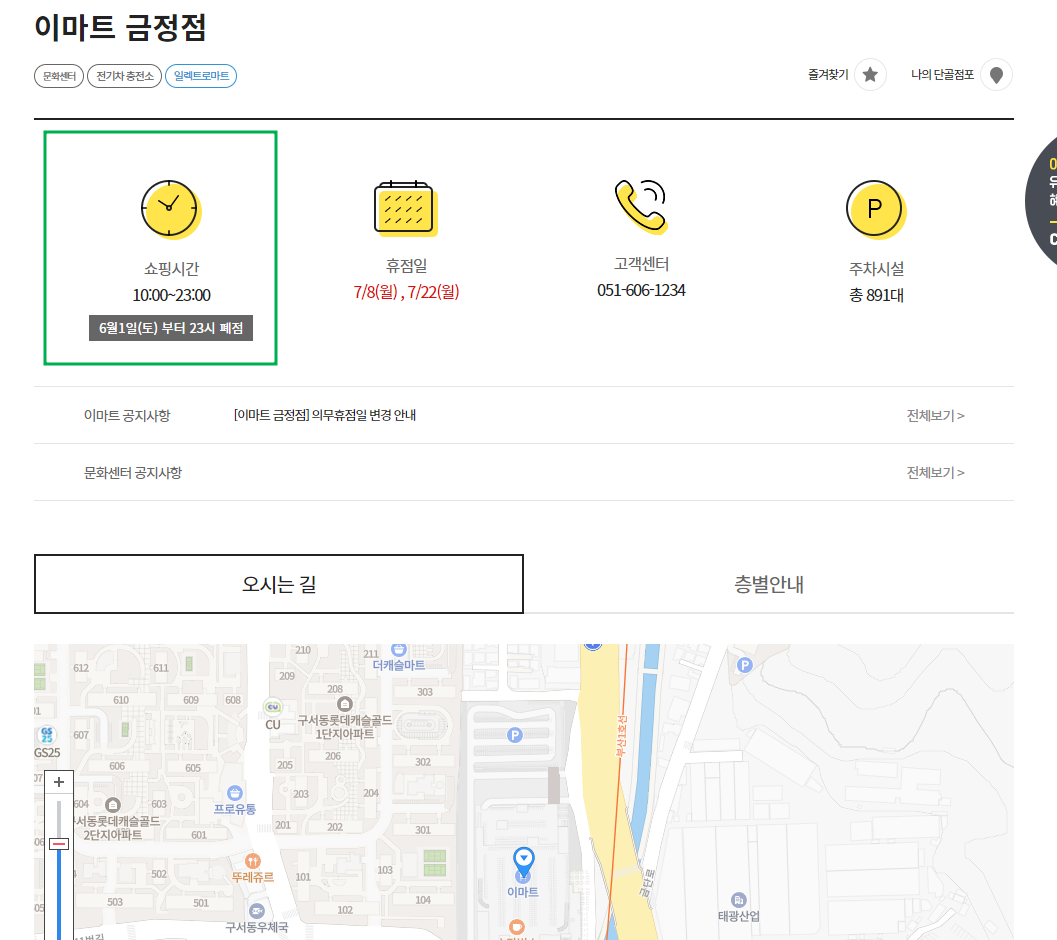
Task: Click the map zoom slider handle
Action: pyautogui.click(x=59, y=844)
